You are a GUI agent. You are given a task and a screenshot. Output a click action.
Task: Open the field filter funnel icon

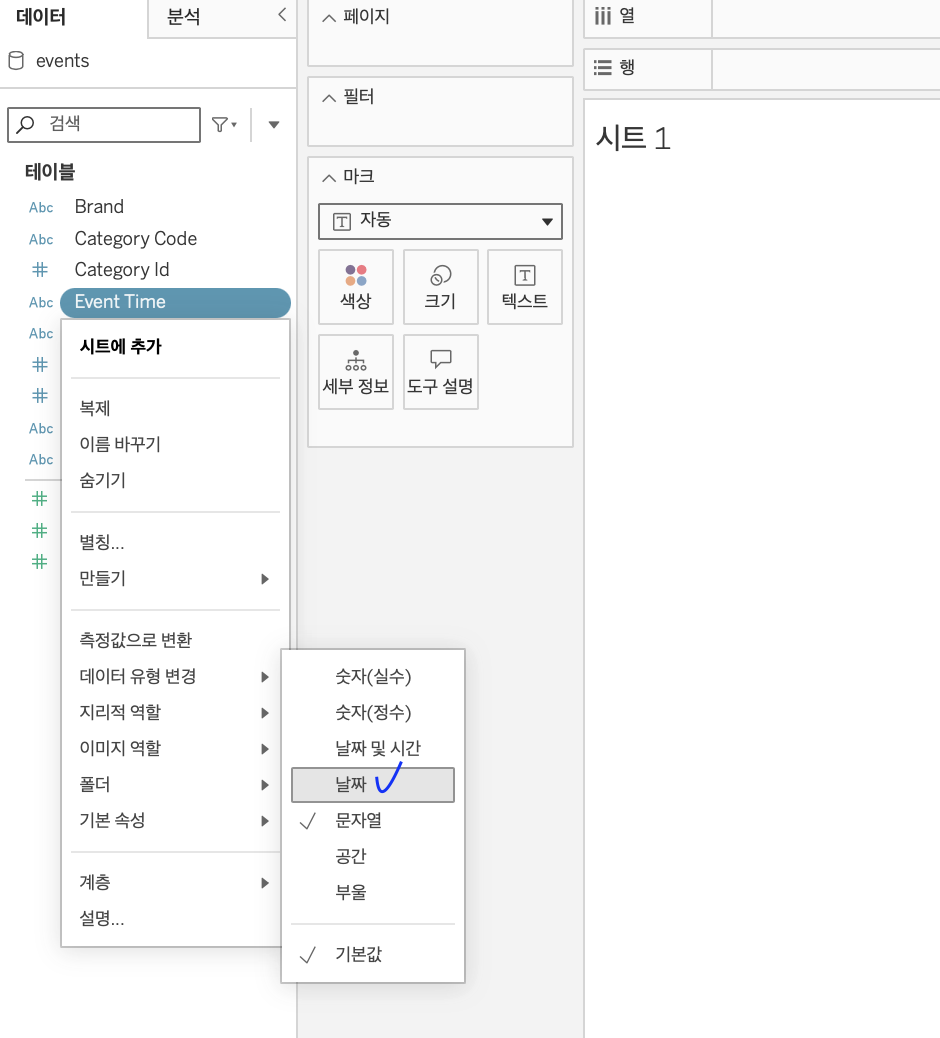pyautogui.click(x=224, y=124)
